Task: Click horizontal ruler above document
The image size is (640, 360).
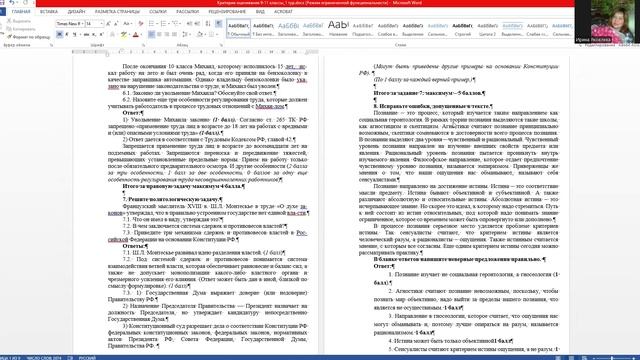Action: (x=195, y=52)
